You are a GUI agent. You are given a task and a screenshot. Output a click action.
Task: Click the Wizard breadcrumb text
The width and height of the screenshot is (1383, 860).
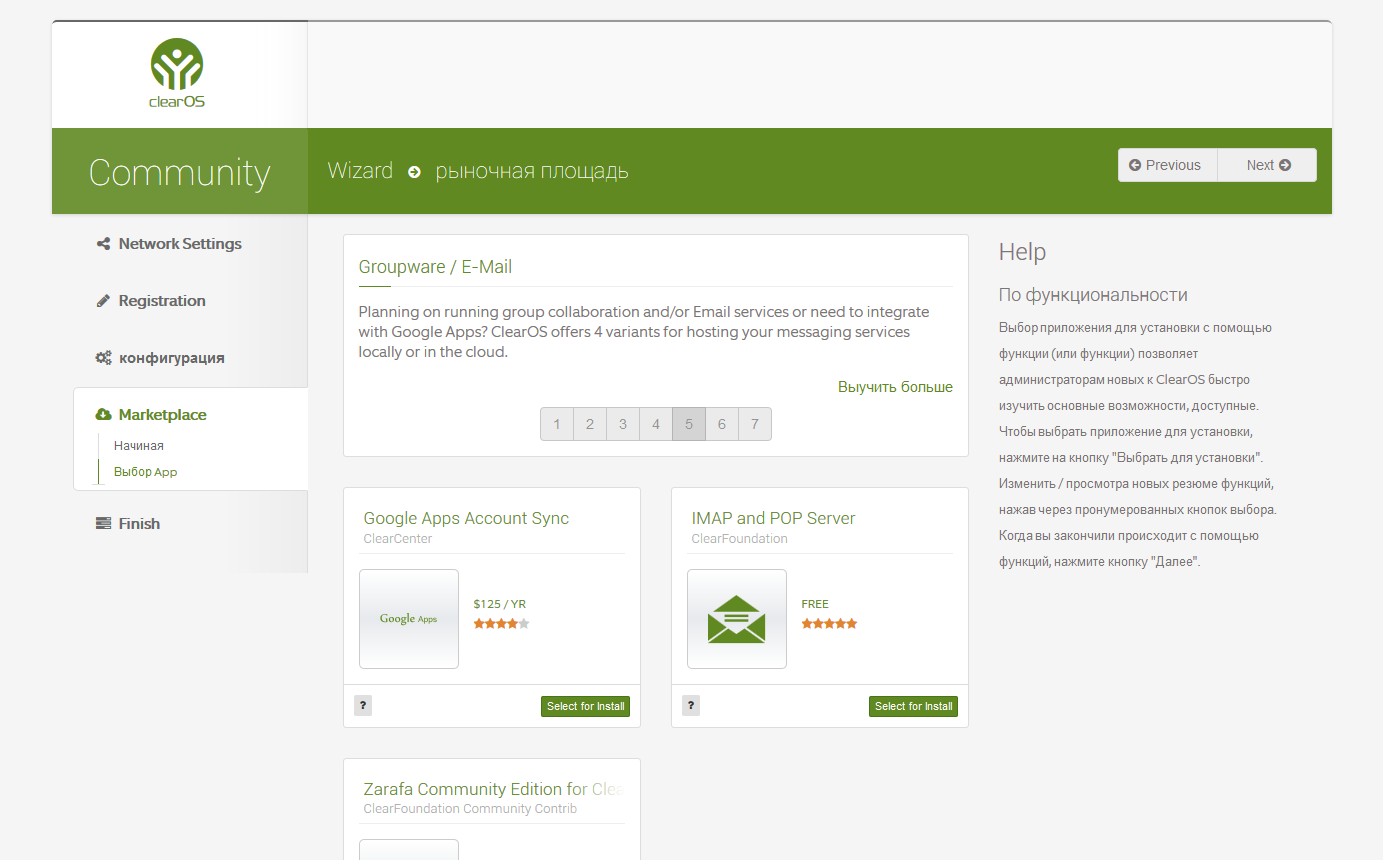360,171
